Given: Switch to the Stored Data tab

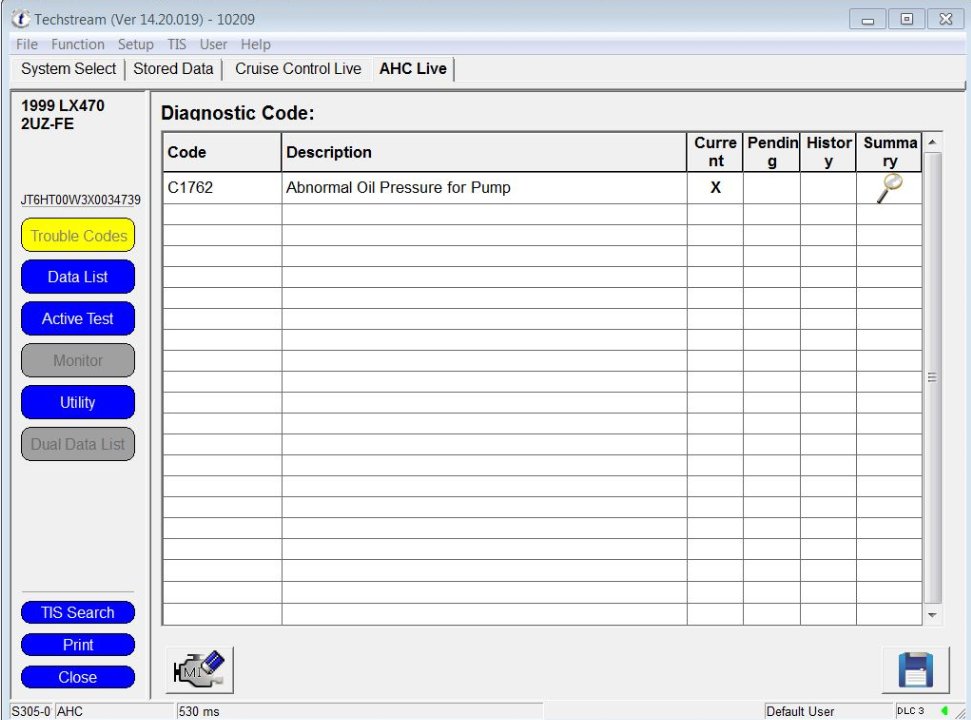Looking at the screenshot, I should tap(173, 69).
